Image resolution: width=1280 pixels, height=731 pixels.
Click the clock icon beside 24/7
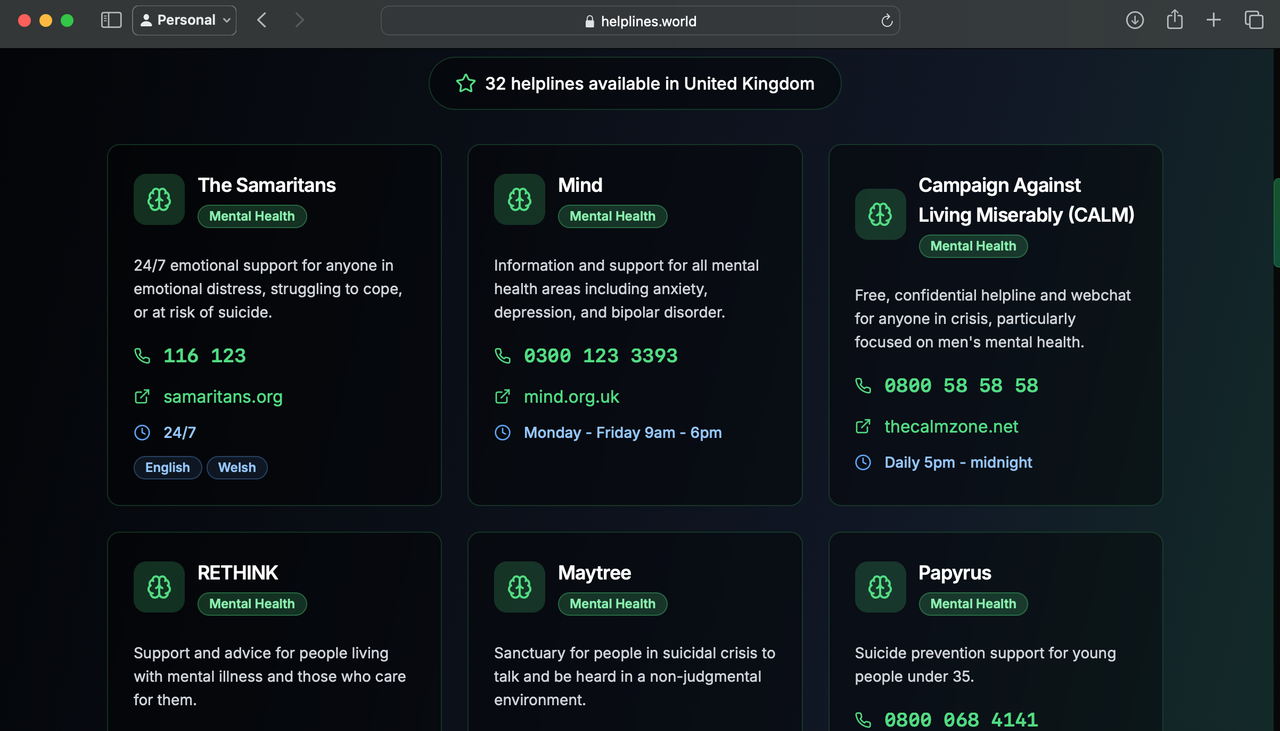[142, 433]
